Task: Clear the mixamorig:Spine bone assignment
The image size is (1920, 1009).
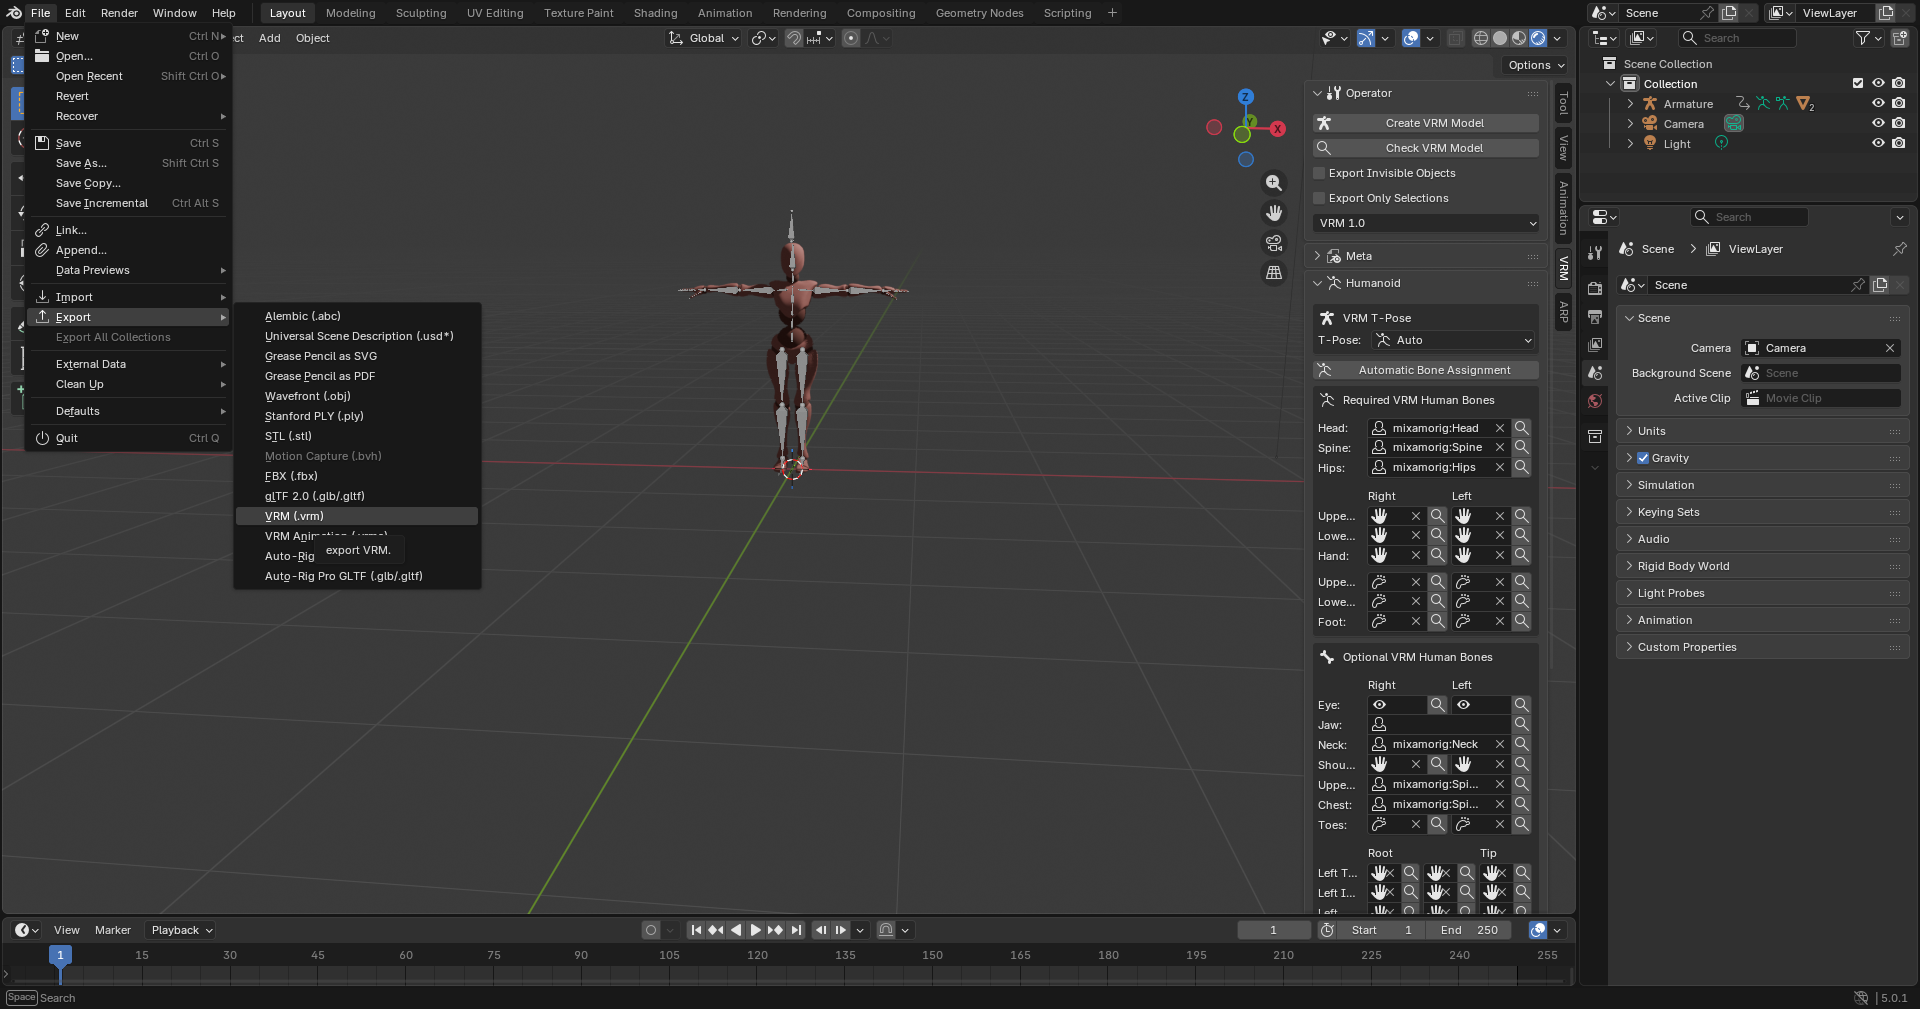Action: [1499, 448]
